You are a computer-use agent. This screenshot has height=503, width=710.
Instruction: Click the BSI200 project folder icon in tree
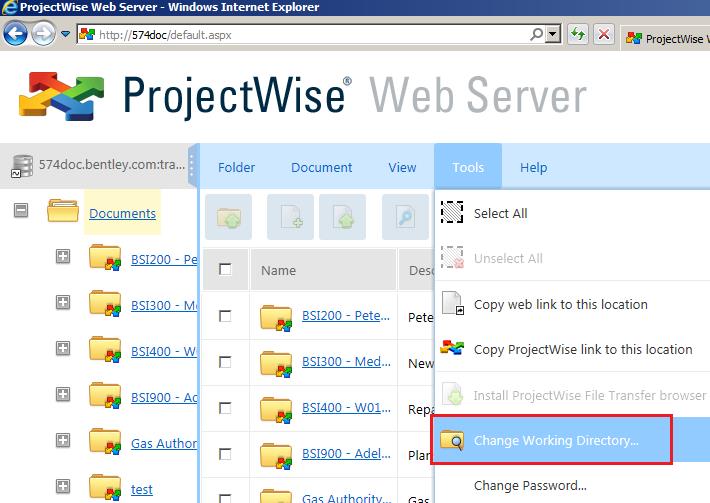click(105, 257)
